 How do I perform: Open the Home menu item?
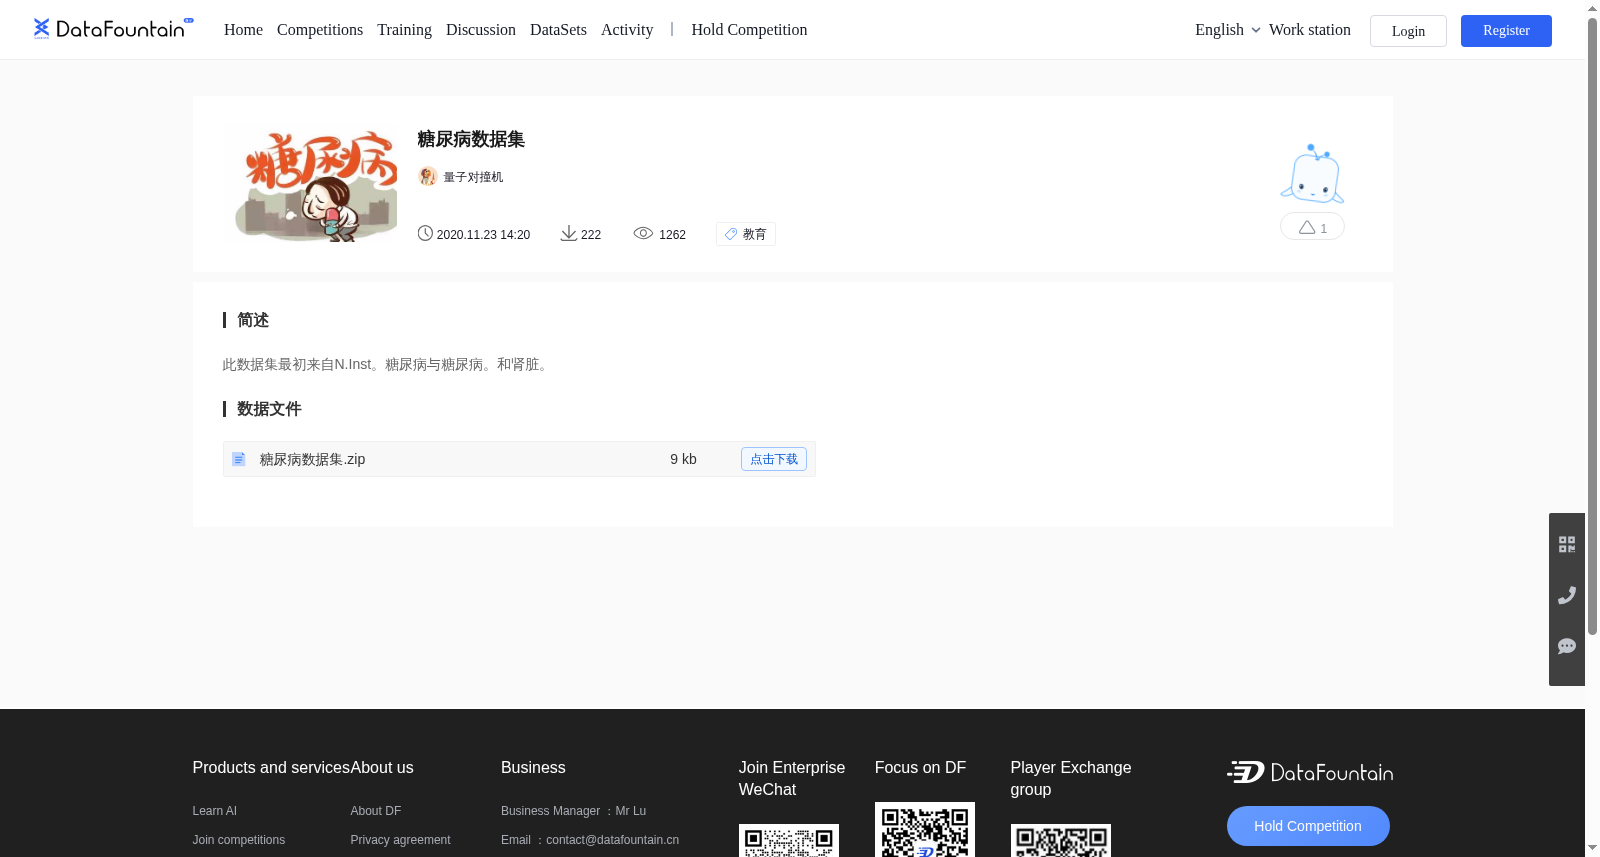click(x=243, y=30)
